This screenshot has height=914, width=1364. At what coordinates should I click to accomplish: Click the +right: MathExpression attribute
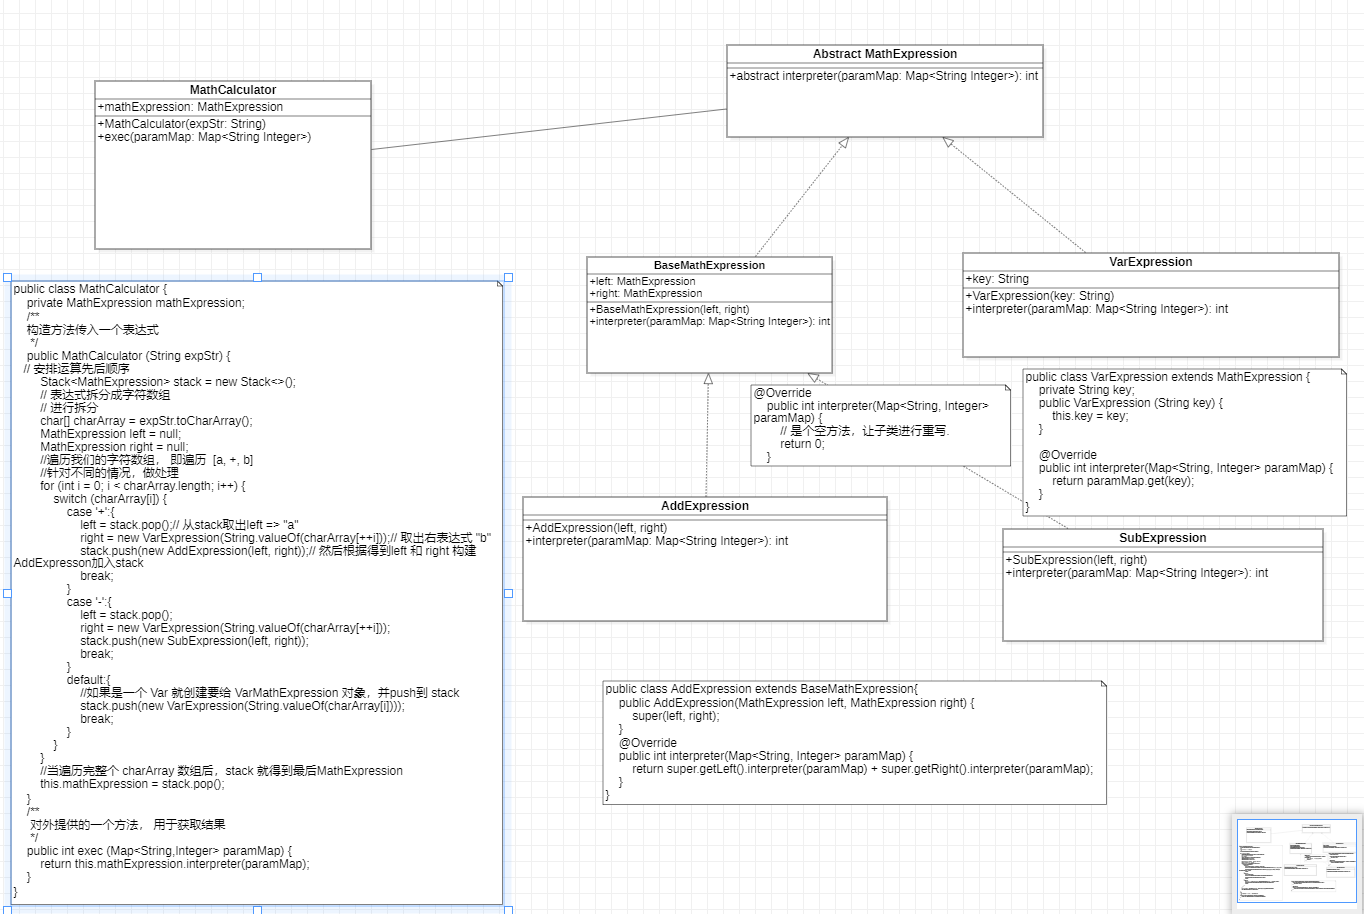pyautogui.click(x=646, y=293)
